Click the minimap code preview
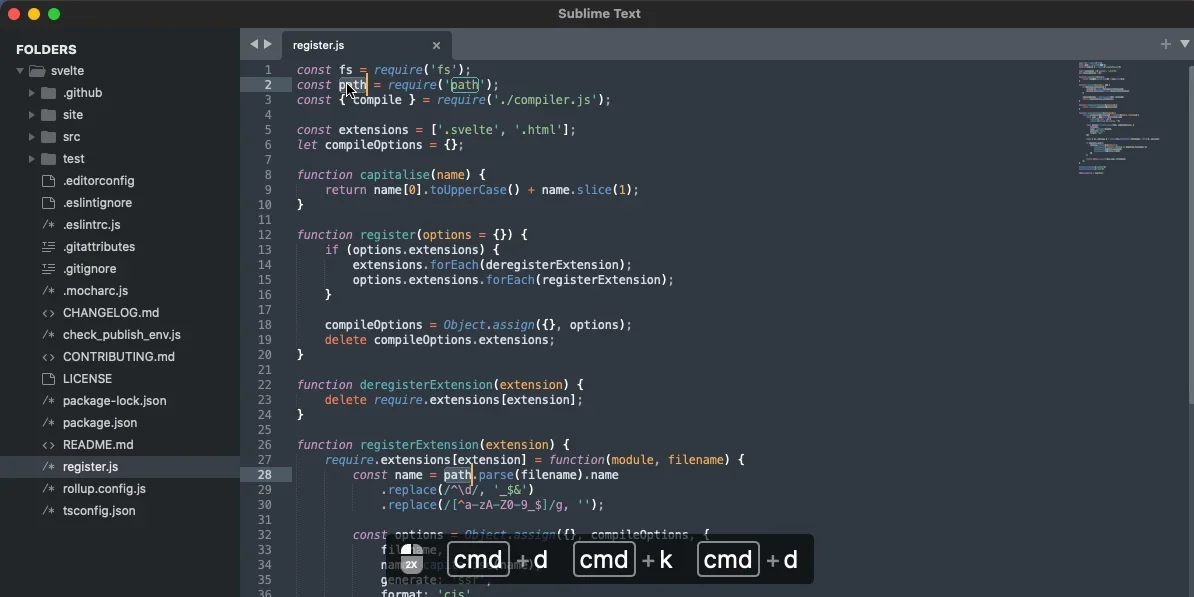 [1119, 118]
